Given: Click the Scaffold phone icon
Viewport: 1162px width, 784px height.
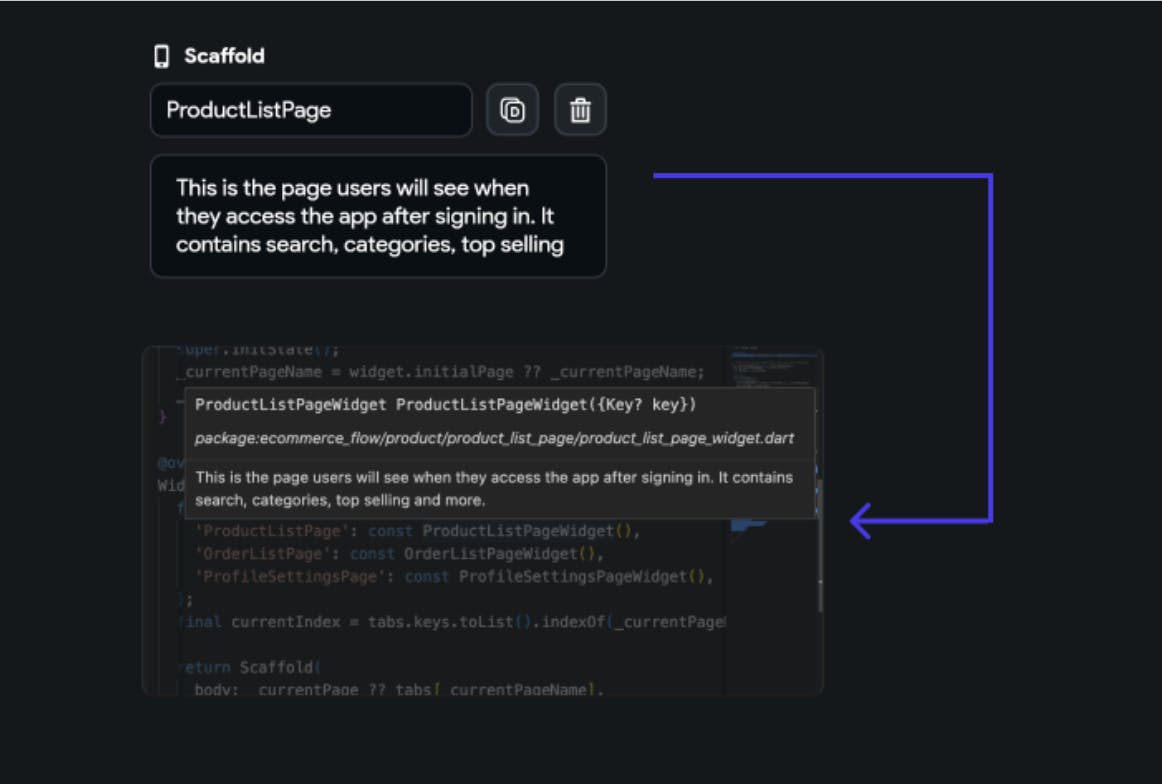Looking at the screenshot, I should (x=161, y=56).
